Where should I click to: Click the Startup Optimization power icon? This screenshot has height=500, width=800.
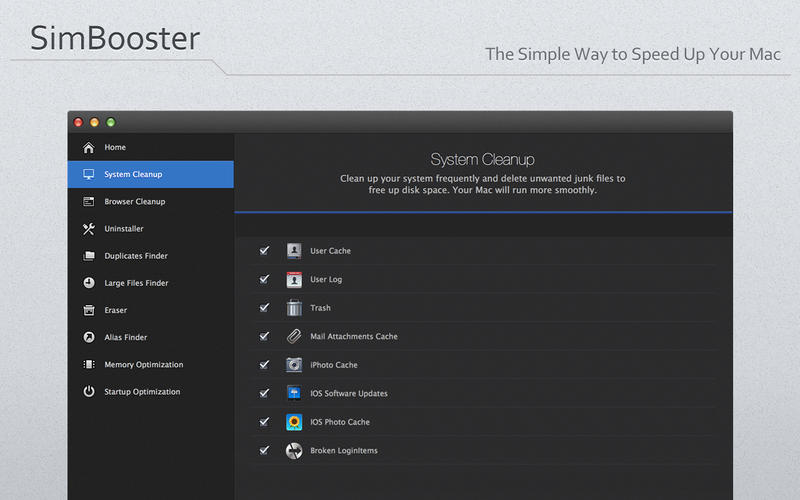coord(89,391)
